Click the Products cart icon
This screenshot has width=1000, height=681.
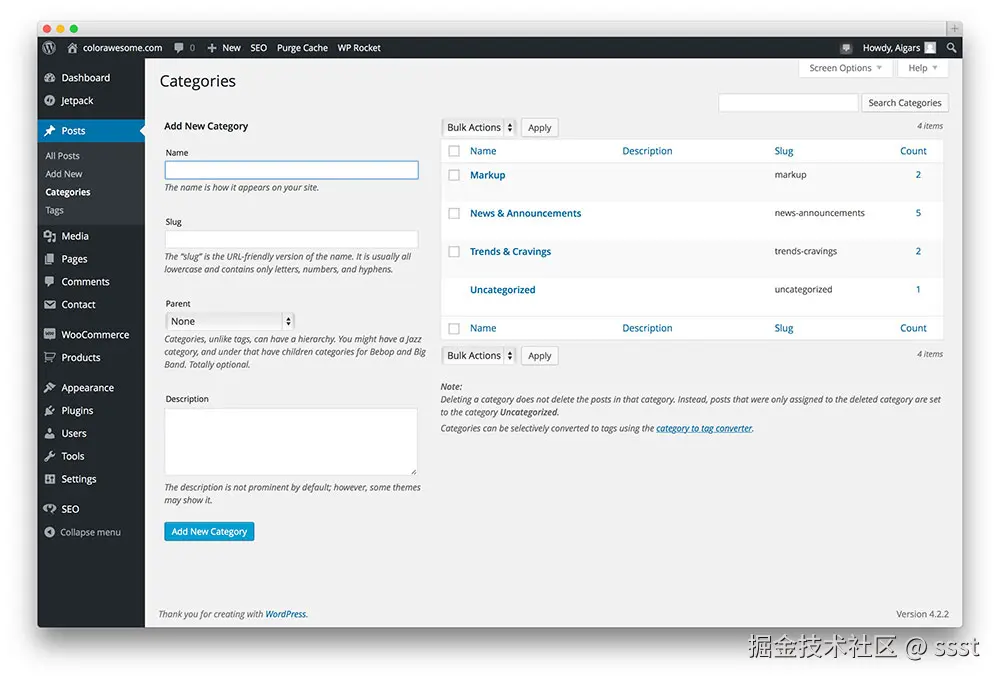pyautogui.click(x=50, y=357)
